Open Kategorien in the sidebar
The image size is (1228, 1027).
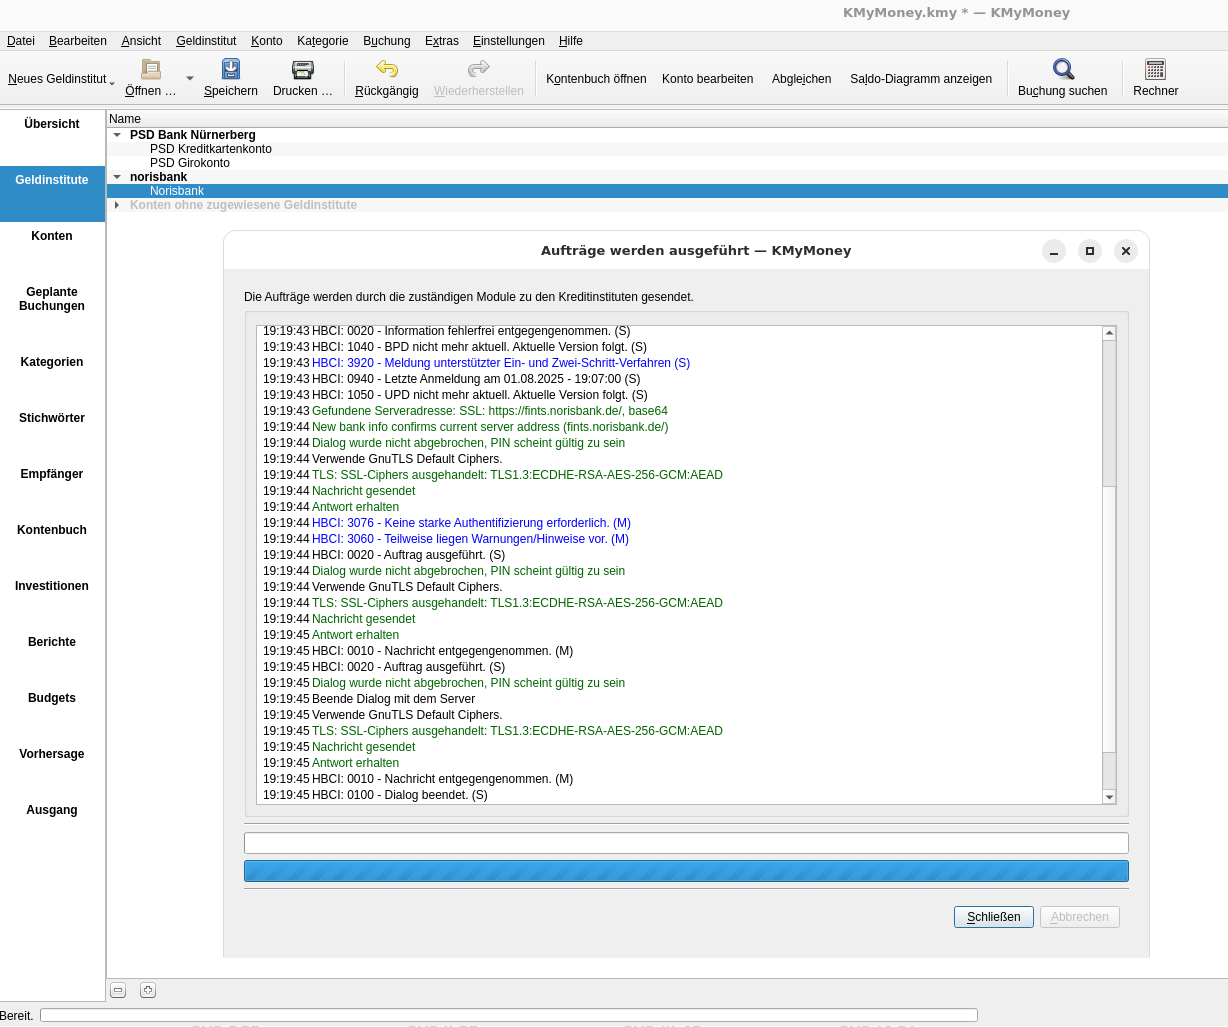tap(52, 362)
